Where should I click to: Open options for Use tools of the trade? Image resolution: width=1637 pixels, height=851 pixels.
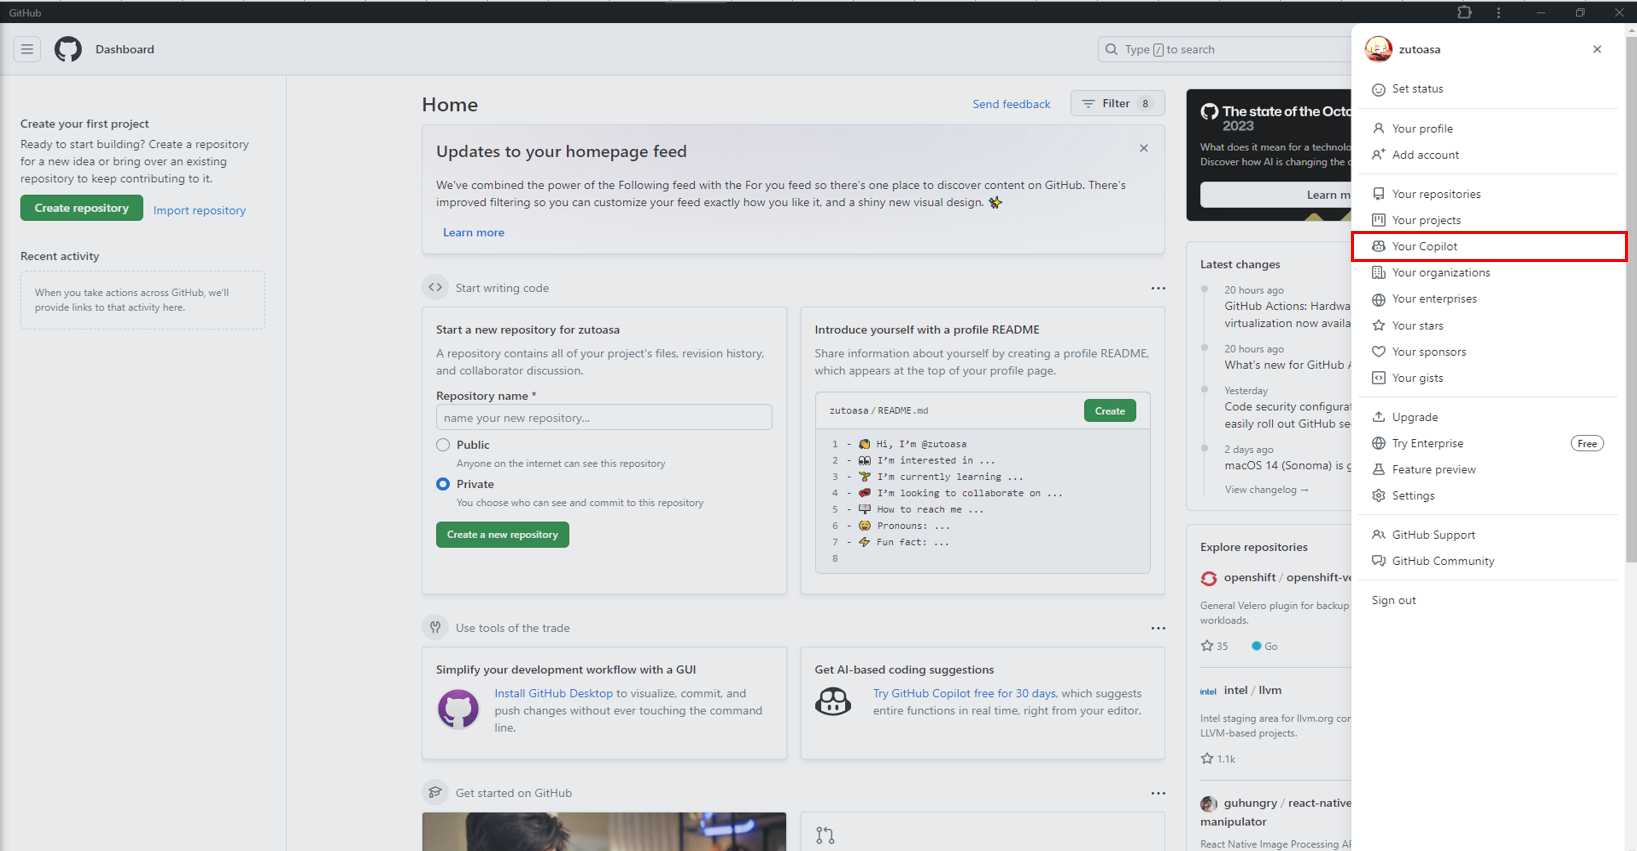pos(1158,628)
